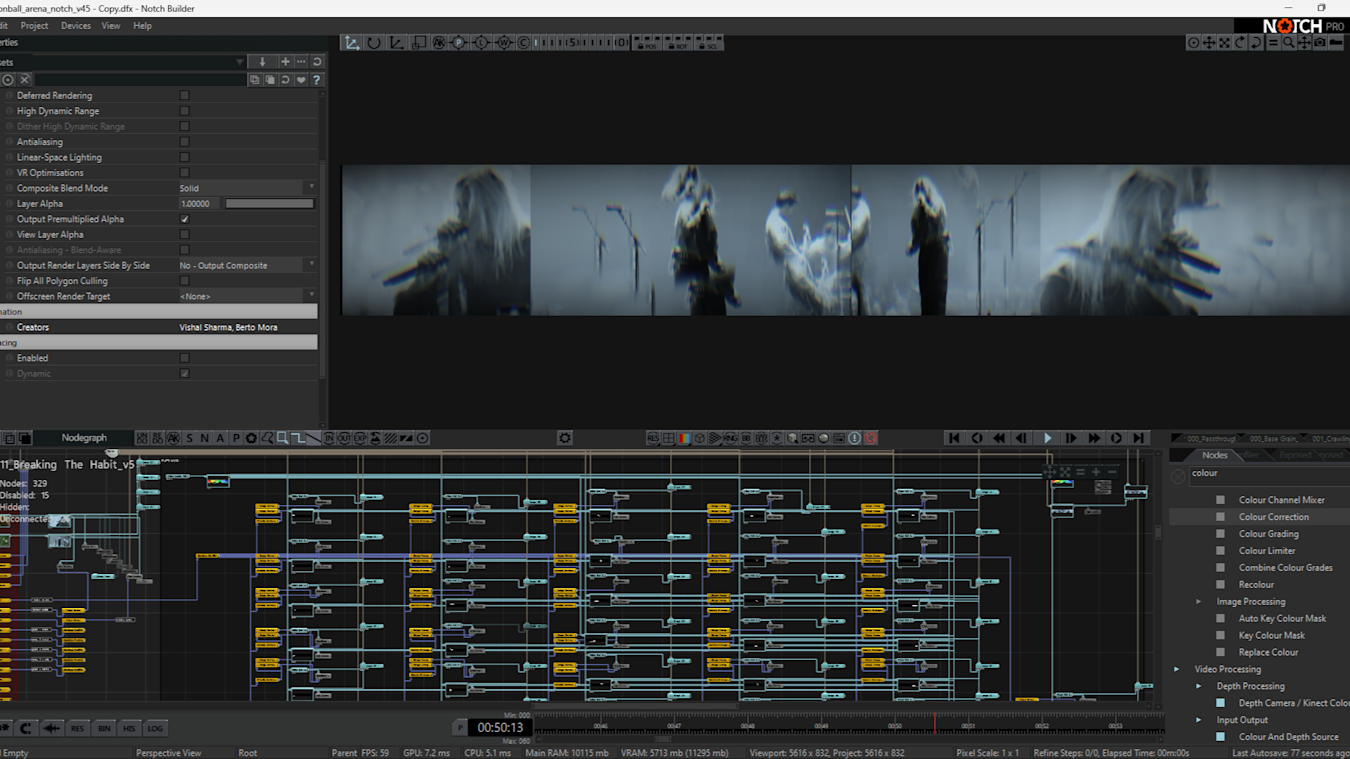This screenshot has width=1350, height=759.
Task: Open the Devices menu
Action: 76,26
